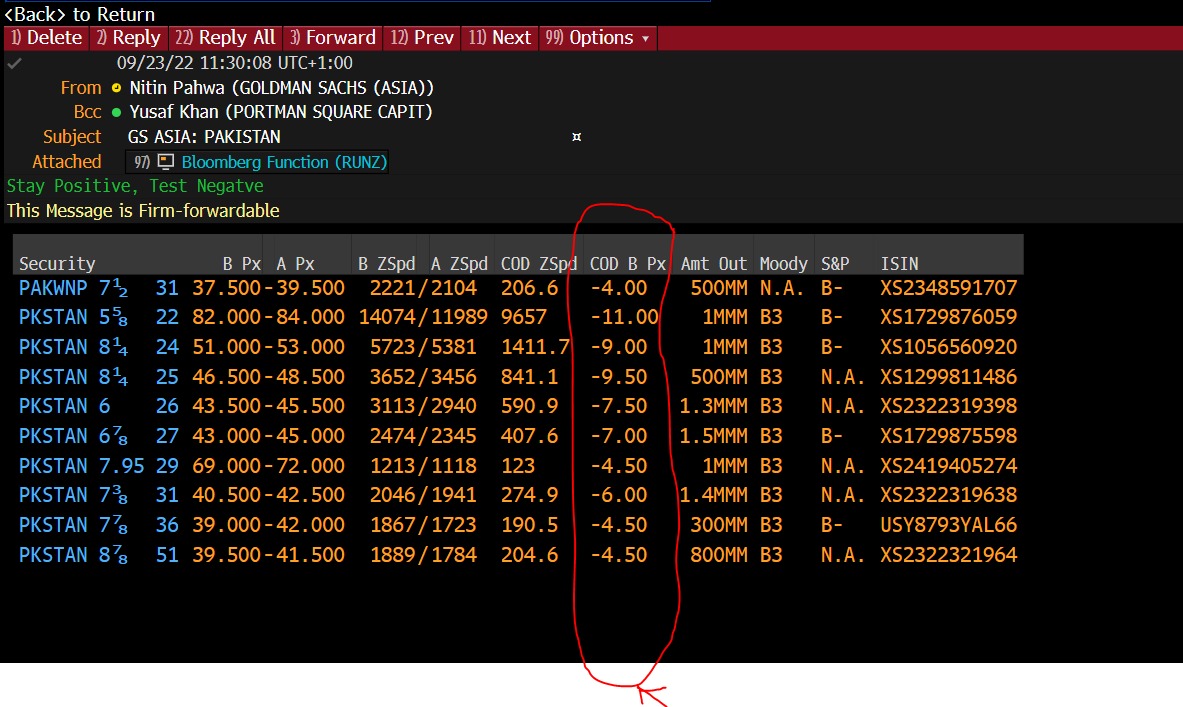The height and width of the screenshot is (707, 1183).
Task: Click ISIN XS2322319638
Action: [x=948, y=495]
